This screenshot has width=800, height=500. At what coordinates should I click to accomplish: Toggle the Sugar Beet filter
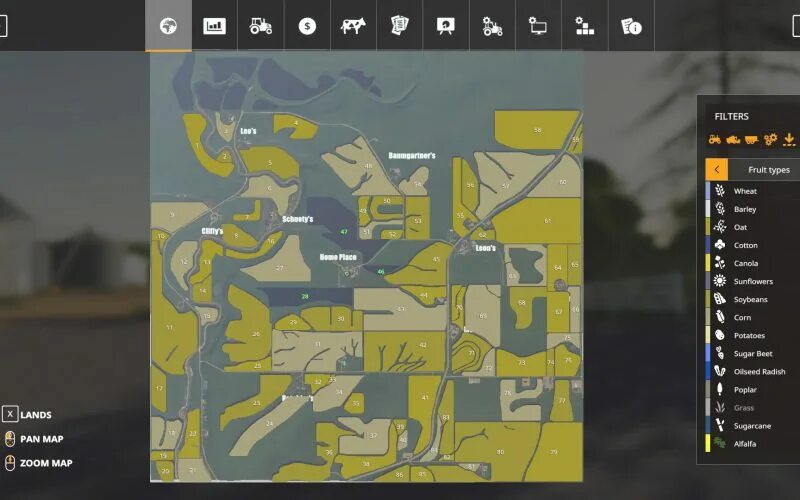[753, 354]
